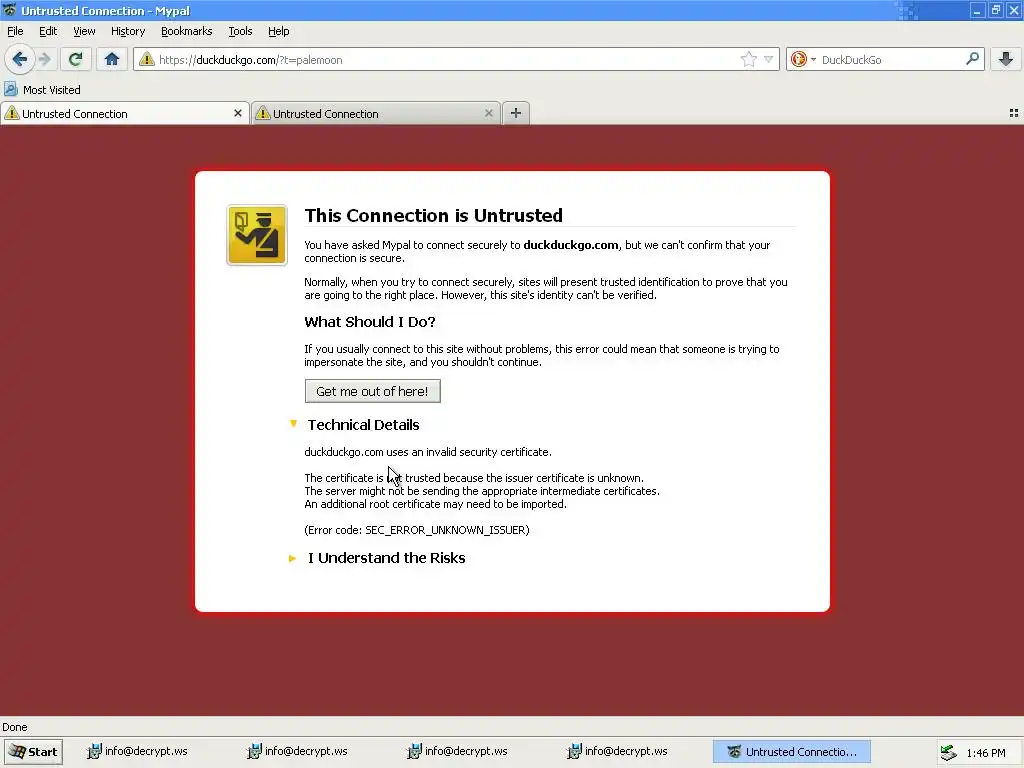Open first info@decrypt.ws taskbar window
This screenshot has width=1024, height=768.
pyautogui.click(x=138, y=752)
